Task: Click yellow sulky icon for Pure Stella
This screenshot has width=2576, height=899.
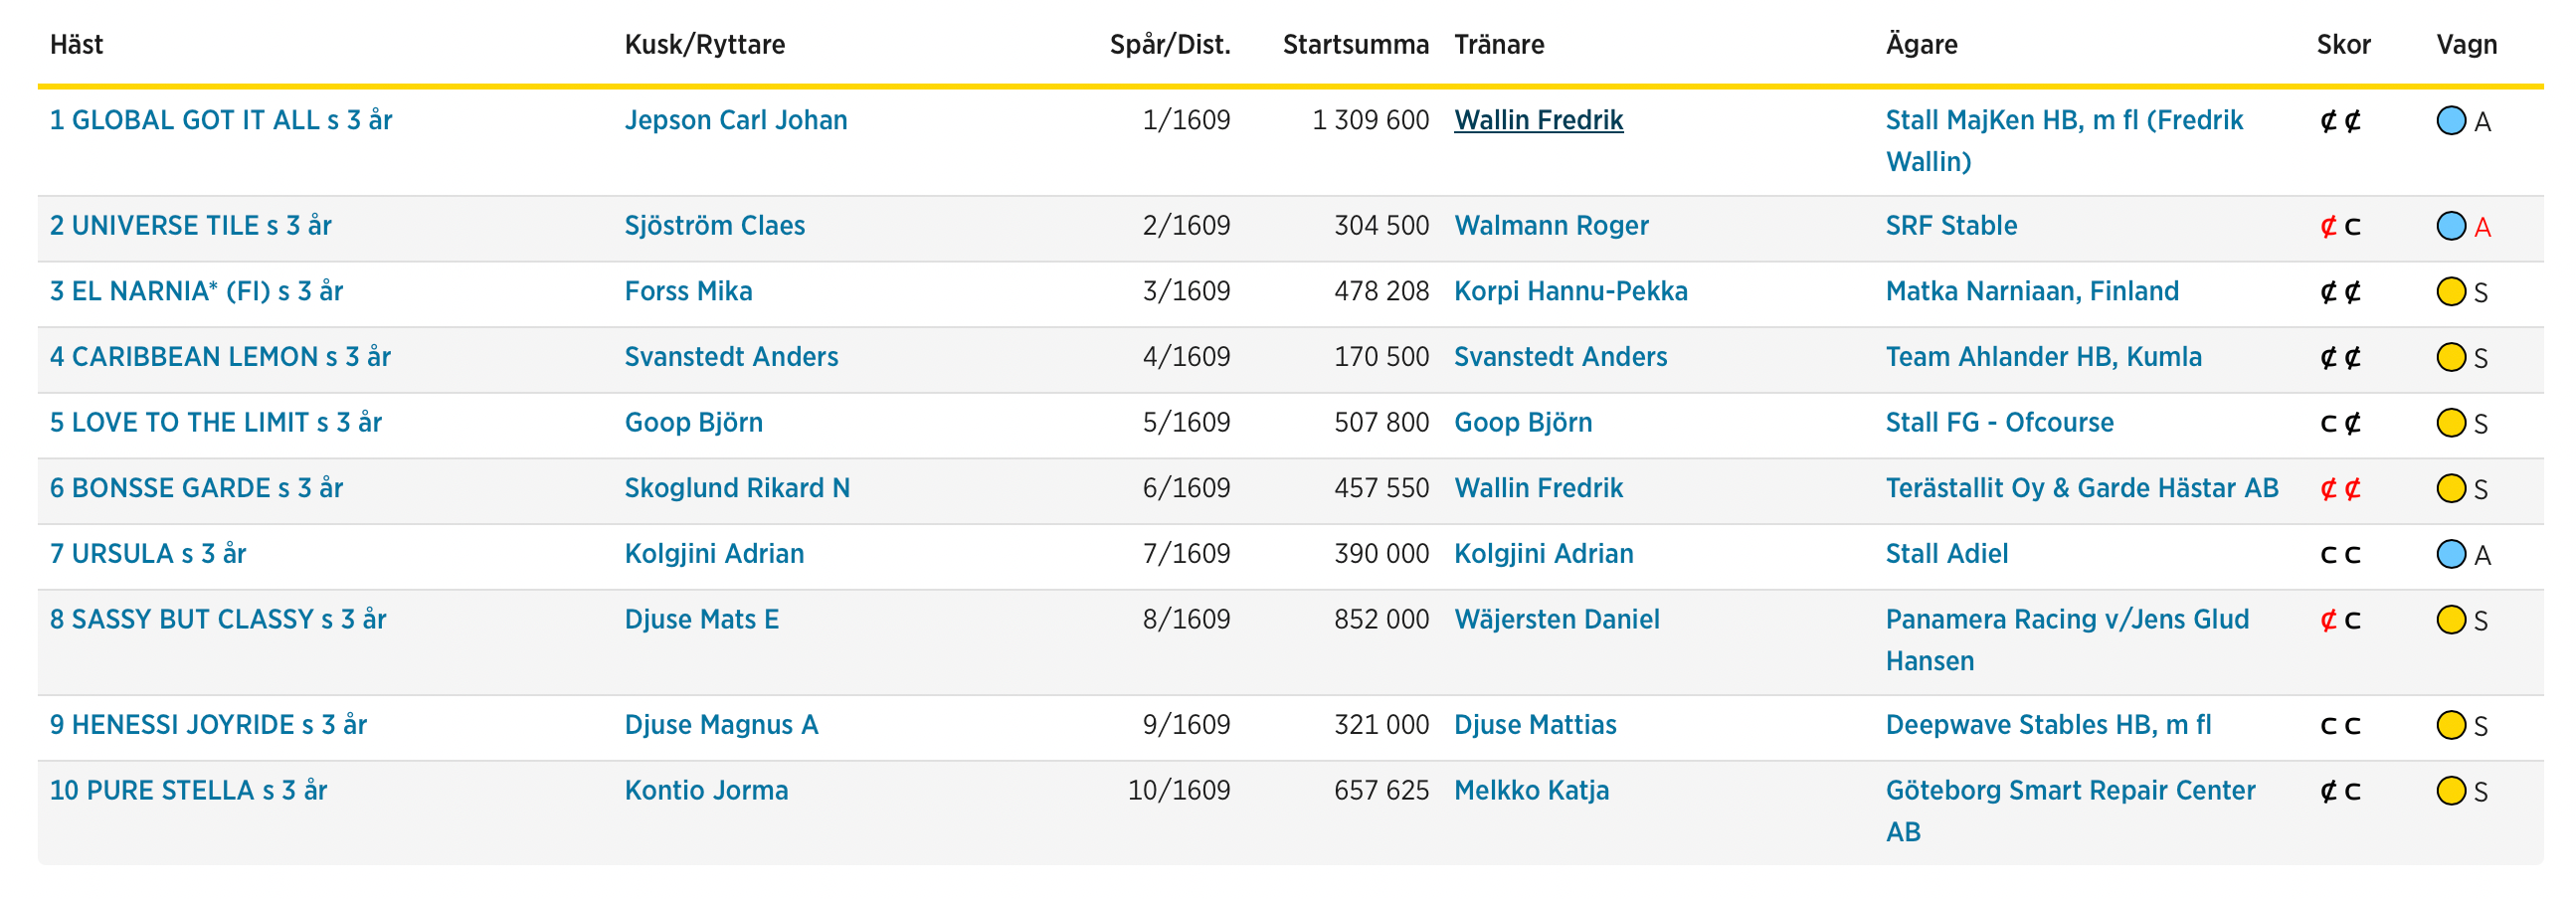Action: pos(2451,791)
